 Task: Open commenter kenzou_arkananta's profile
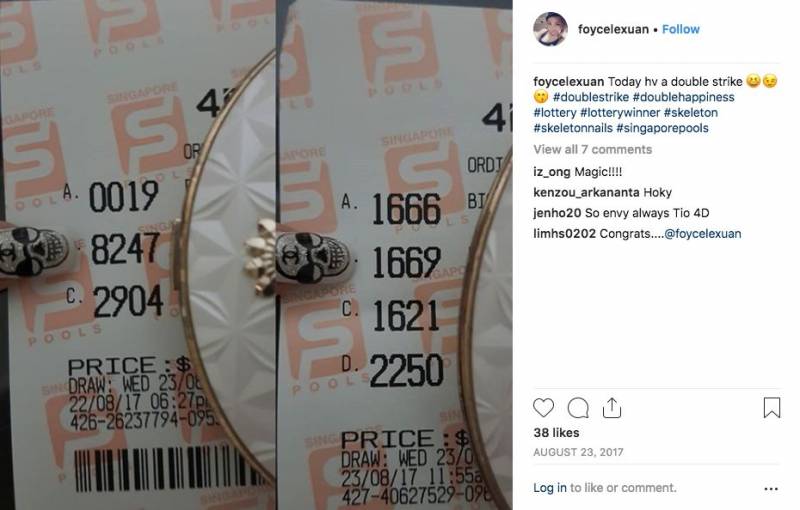click(586, 192)
